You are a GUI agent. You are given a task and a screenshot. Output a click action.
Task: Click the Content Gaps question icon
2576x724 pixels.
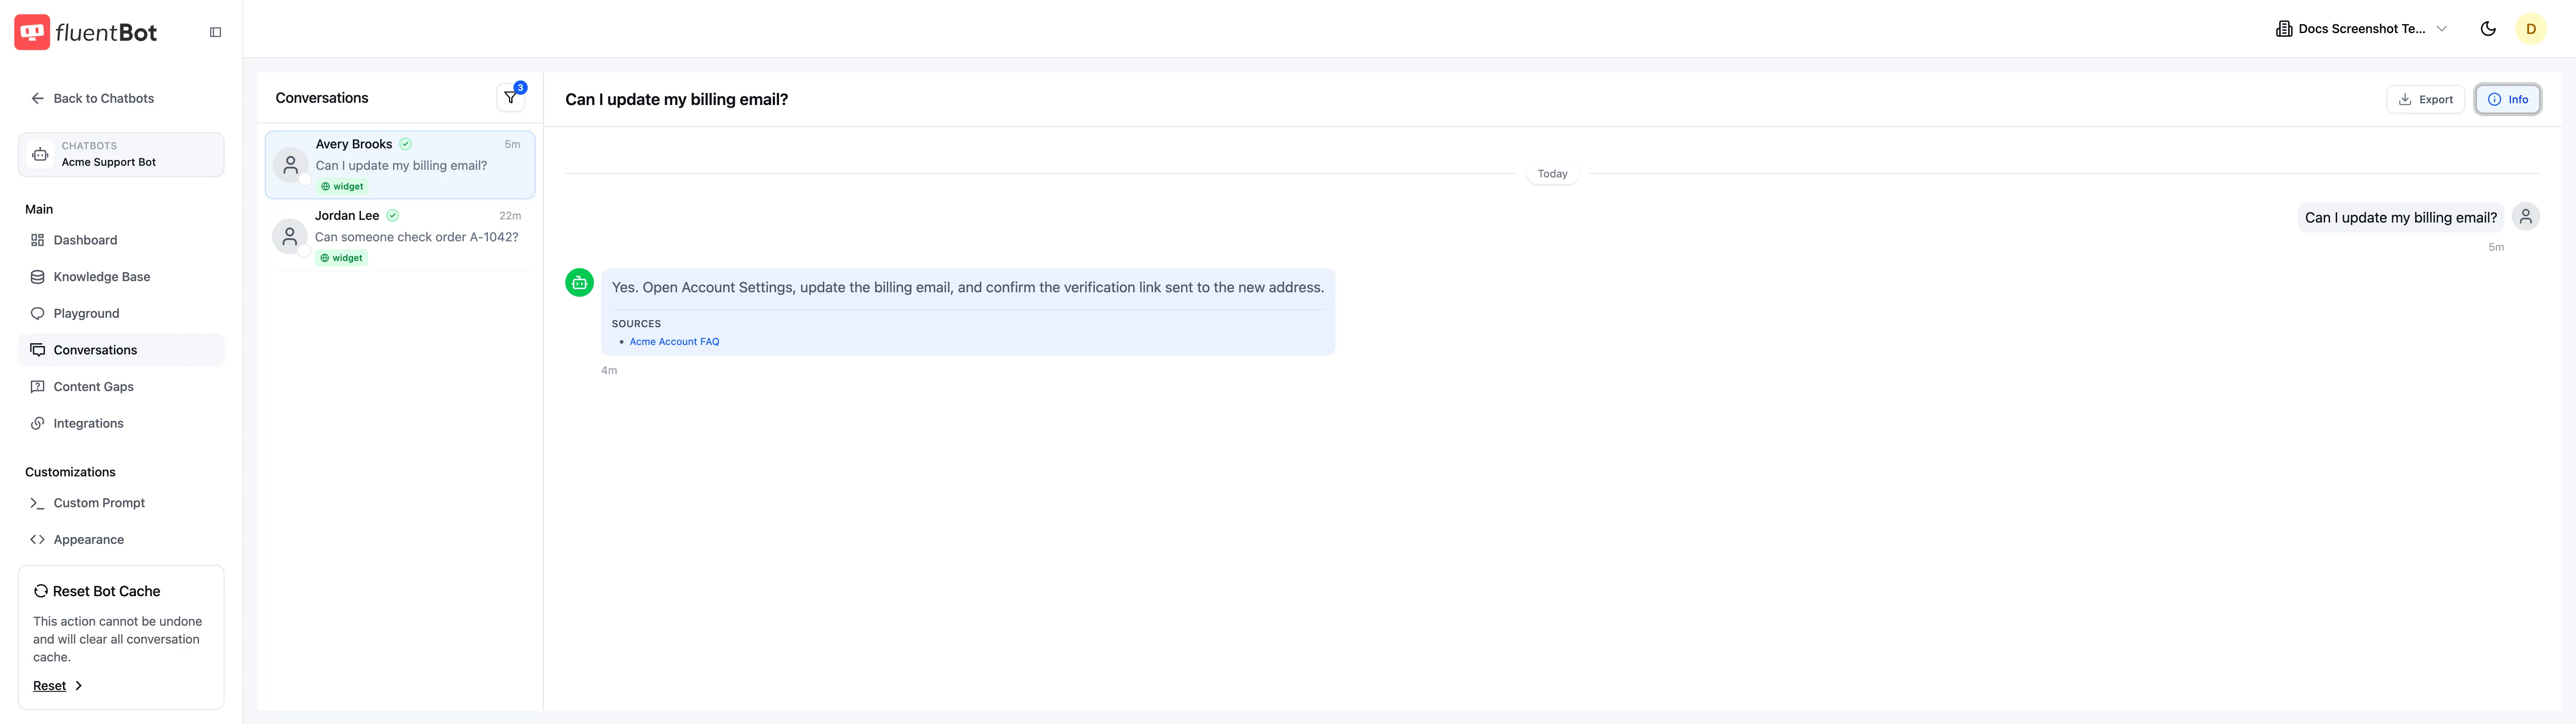coord(38,387)
